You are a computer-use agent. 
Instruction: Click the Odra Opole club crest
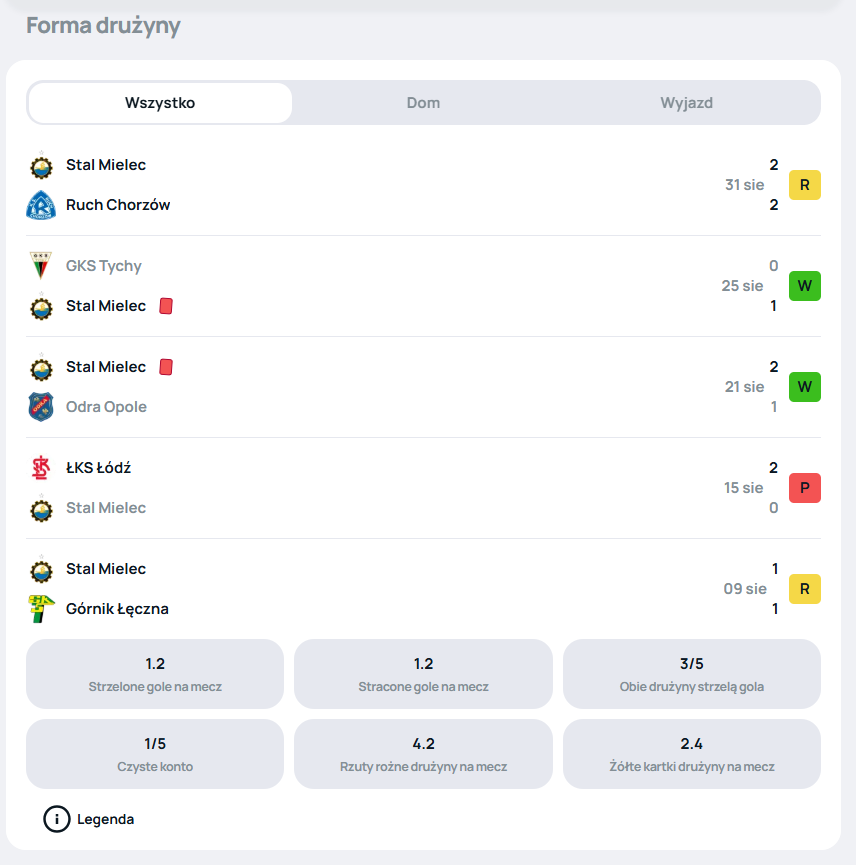[x=41, y=407]
